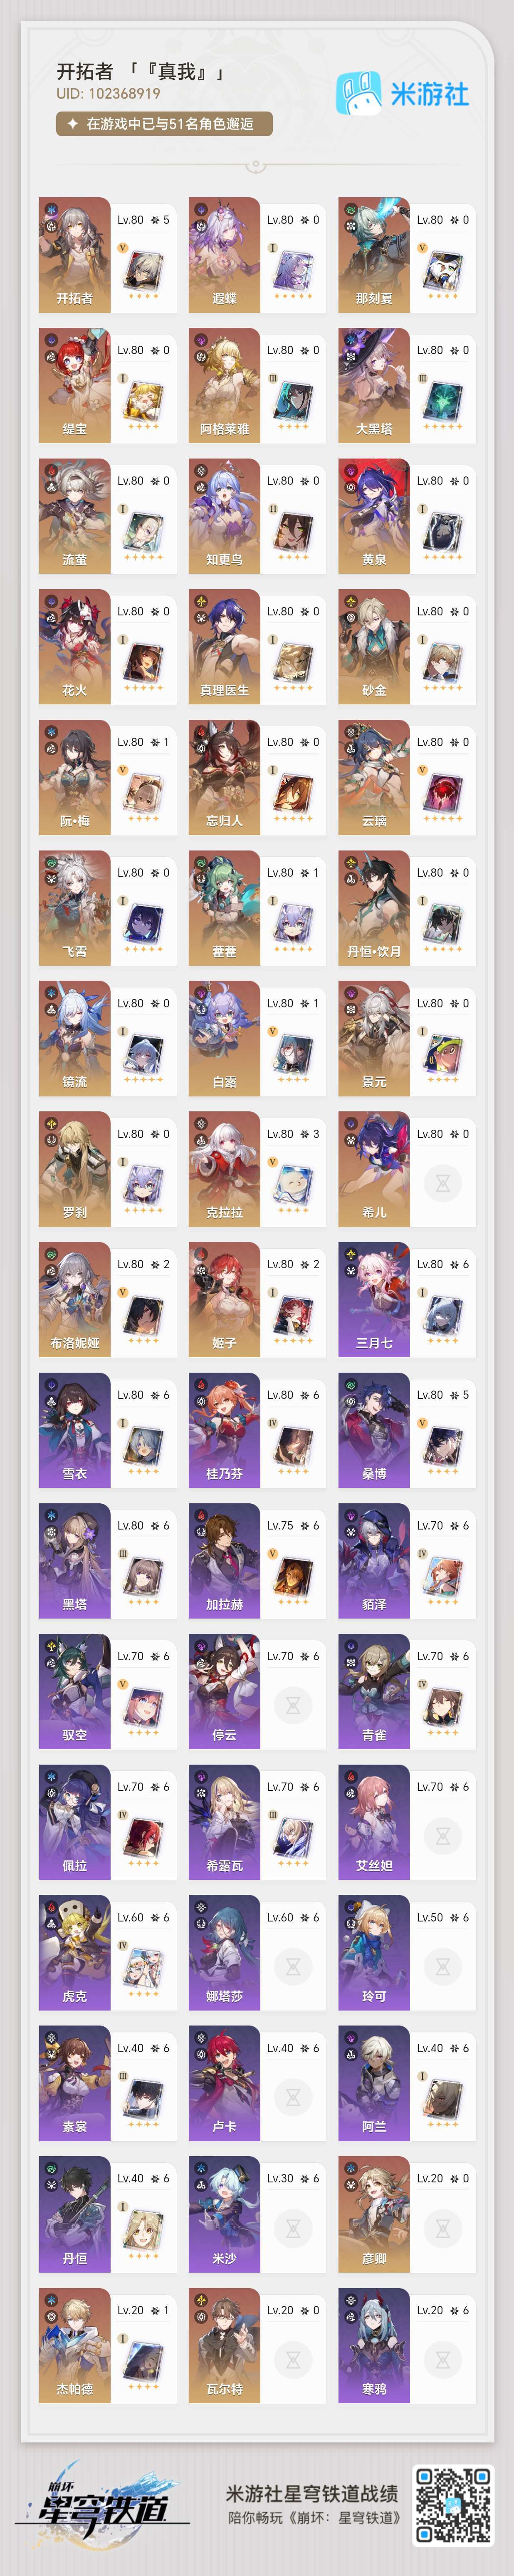Select the 加拉赫 character card
514x2576 pixels.
(257, 1560)
